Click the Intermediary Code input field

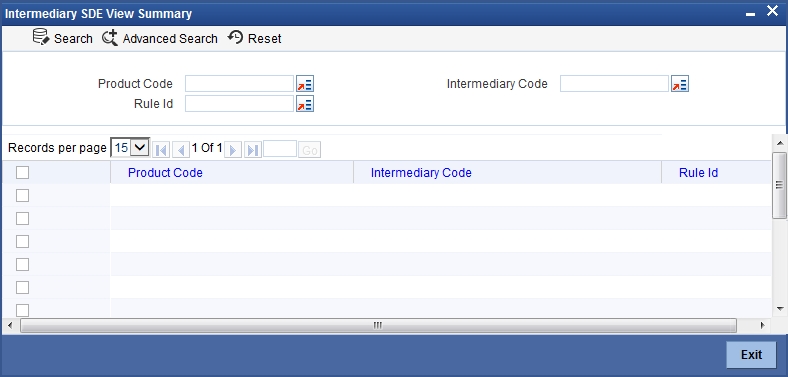pos(615,83)
